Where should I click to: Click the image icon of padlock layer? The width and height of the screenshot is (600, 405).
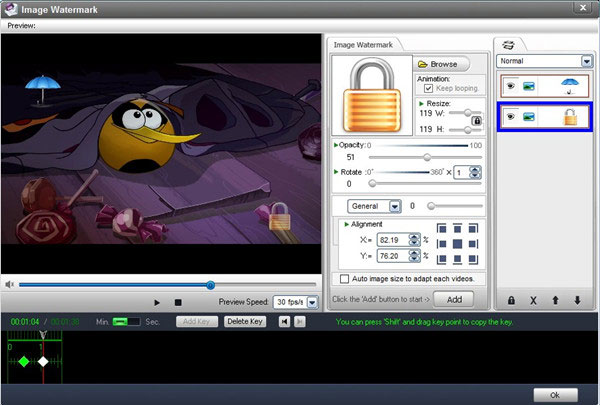(x=528, y=117)
